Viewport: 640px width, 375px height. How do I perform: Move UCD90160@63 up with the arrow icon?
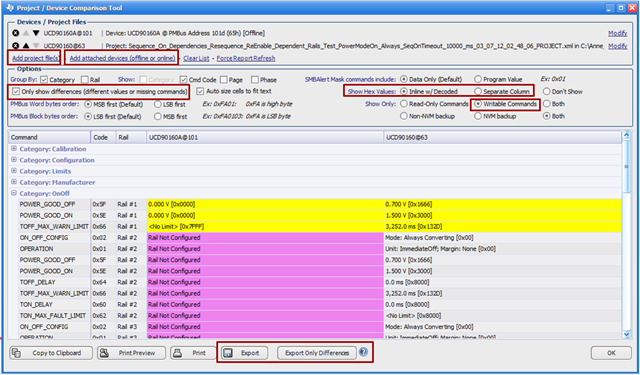click(x=25, y=46)
